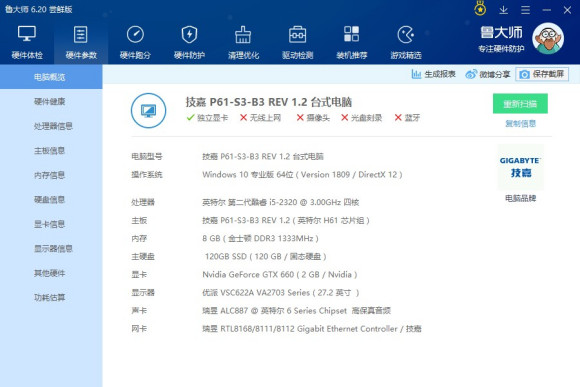Click the VA2703 Series monitor value
The width and height of the screenshot is (580, 387).
[x=280, y=293]
